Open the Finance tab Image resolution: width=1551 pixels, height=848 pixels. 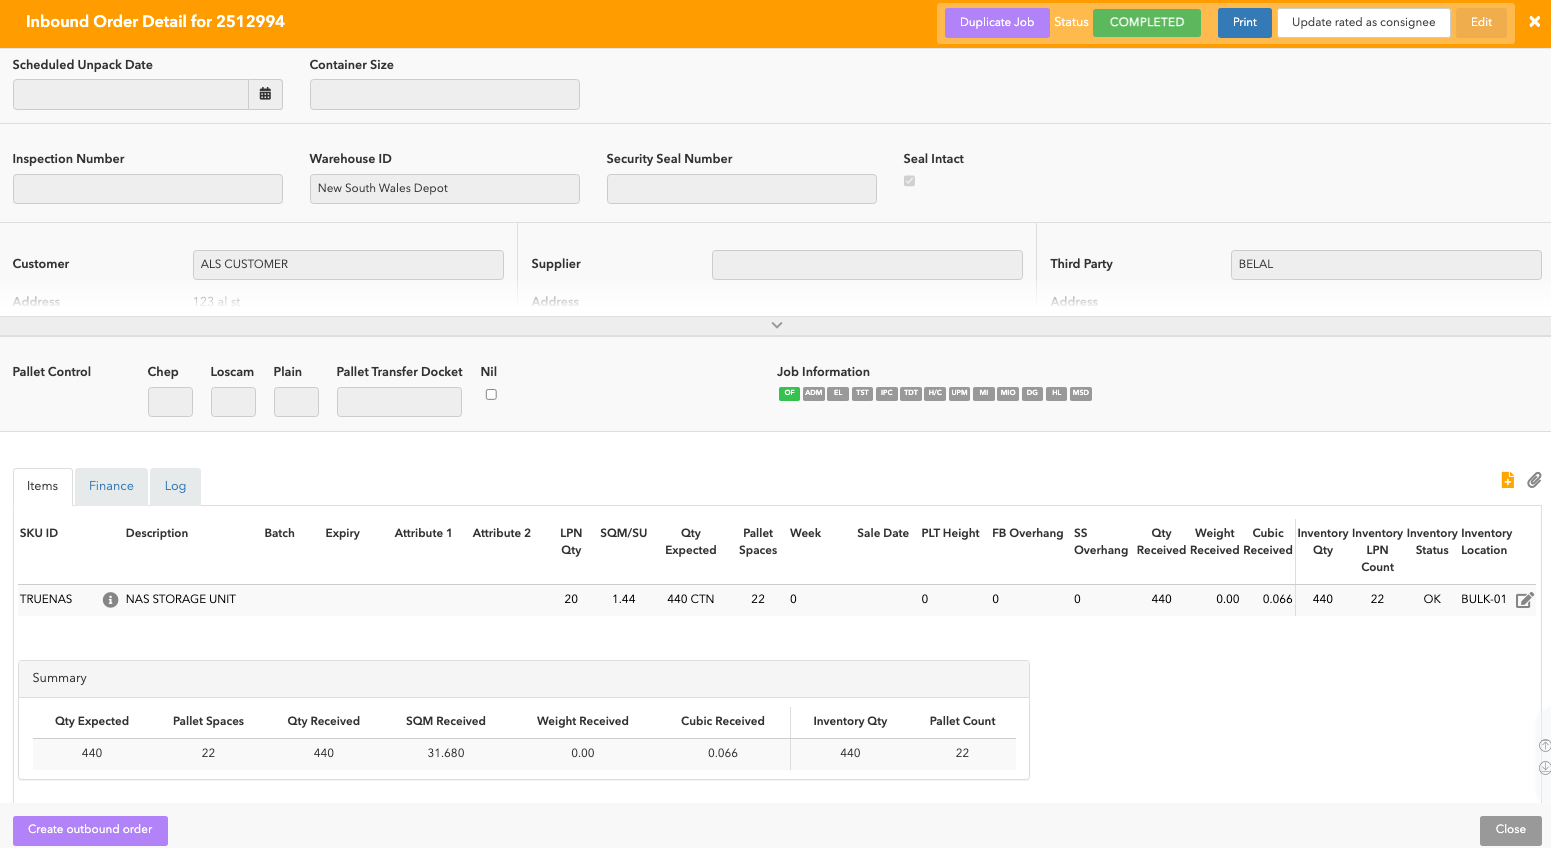pos(111,486)
